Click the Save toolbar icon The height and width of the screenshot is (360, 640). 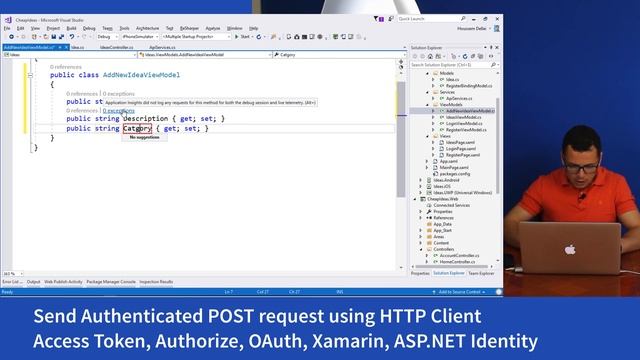click(53, 37)
